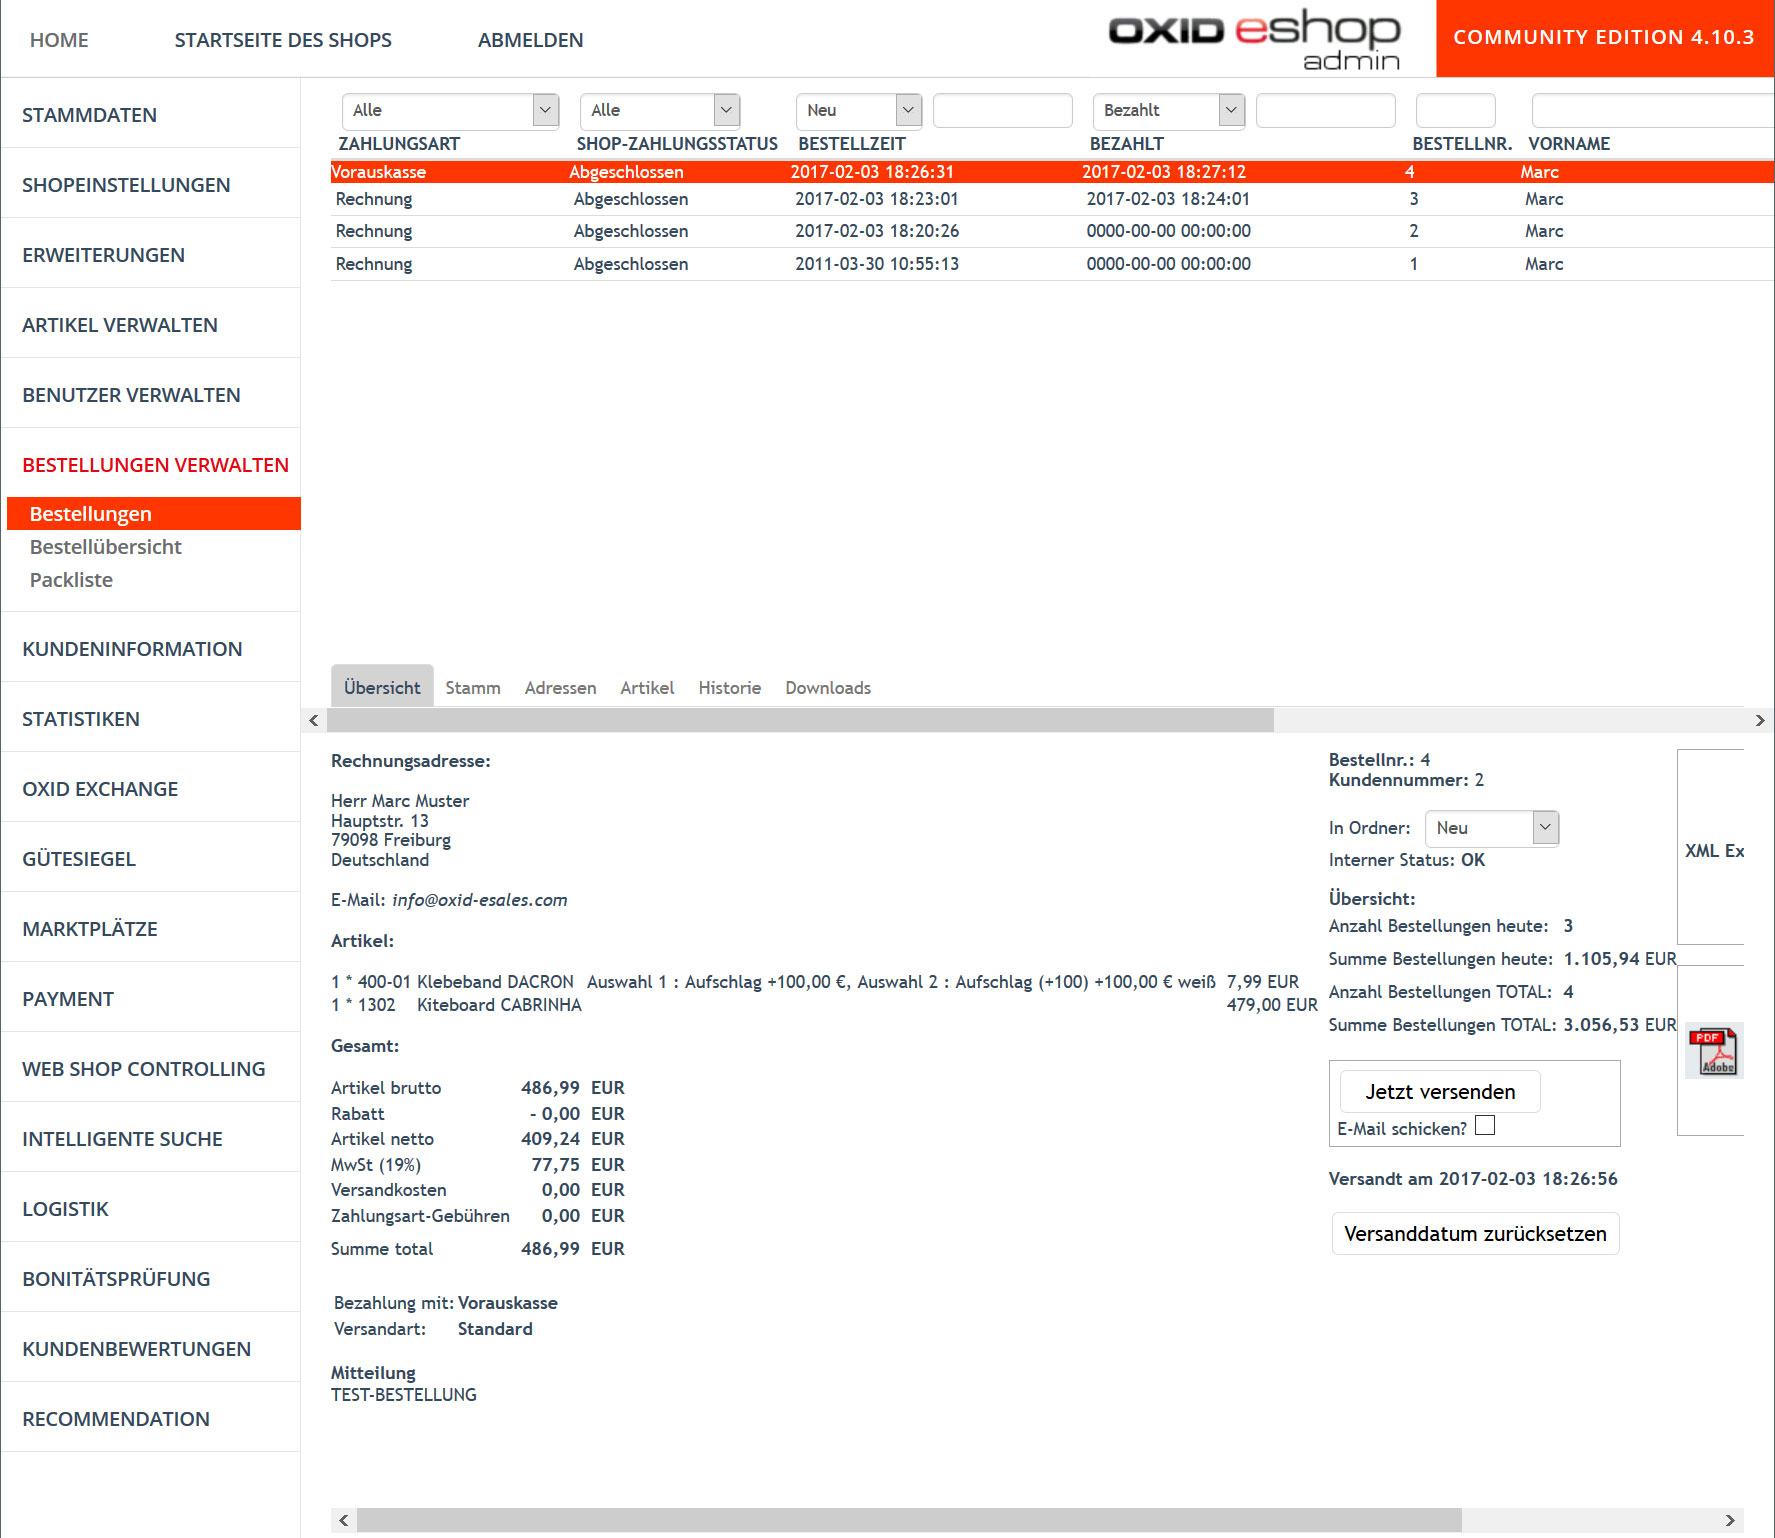
Task: Switch to the Adressen tab
Action: 560,688
